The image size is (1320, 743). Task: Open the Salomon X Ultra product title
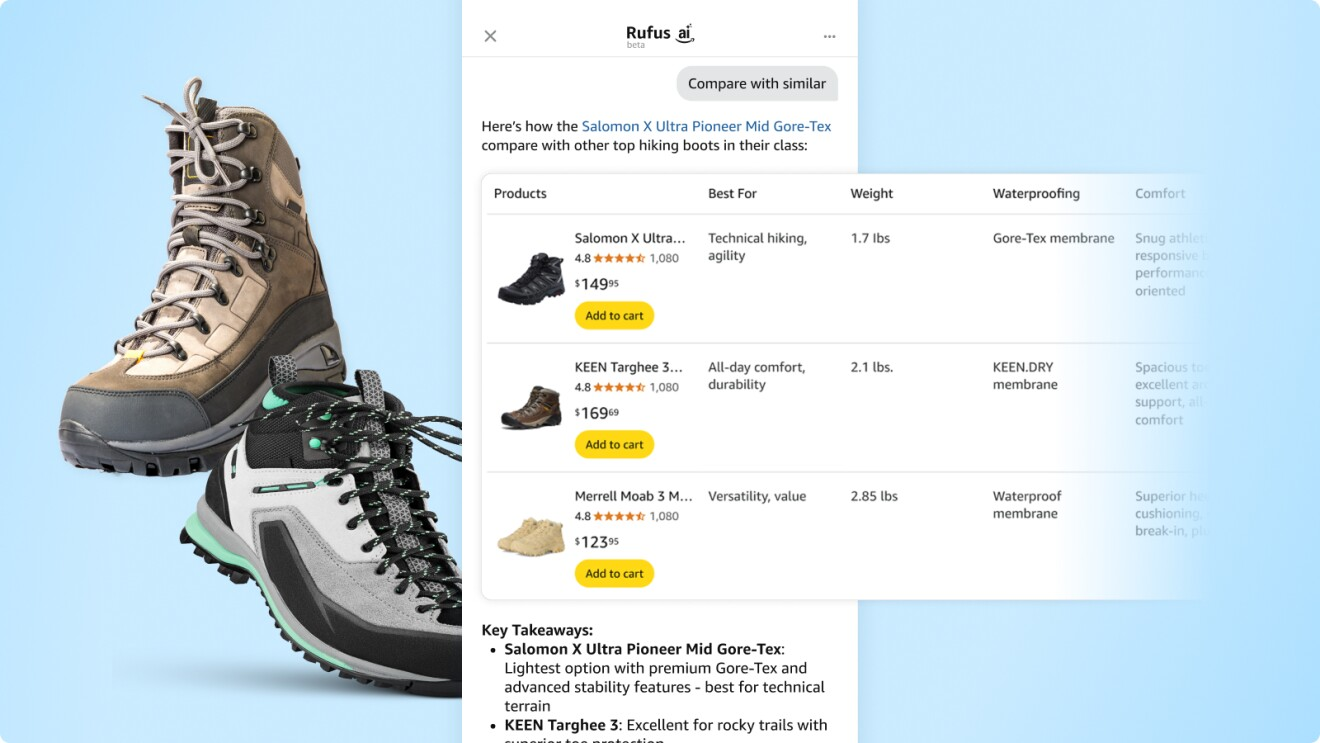[x=630, y=238]
